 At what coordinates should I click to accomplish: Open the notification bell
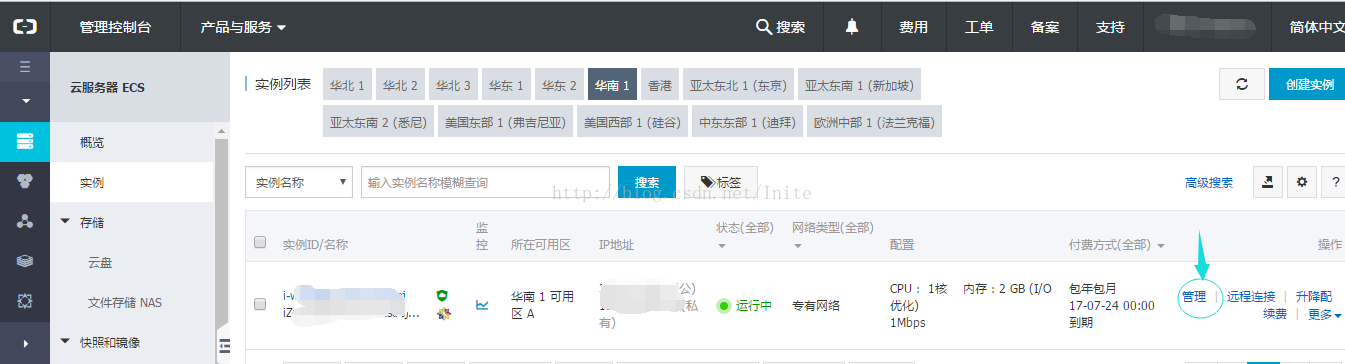[852, 27]
